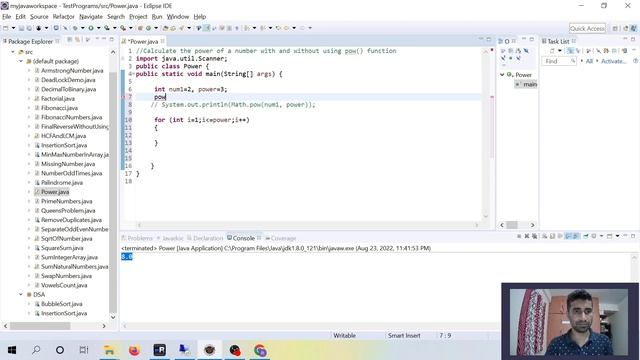The width and height of the screenshot is (640, 360).
Task: Click the Open Perspective icon
Action: coord(615,28)
